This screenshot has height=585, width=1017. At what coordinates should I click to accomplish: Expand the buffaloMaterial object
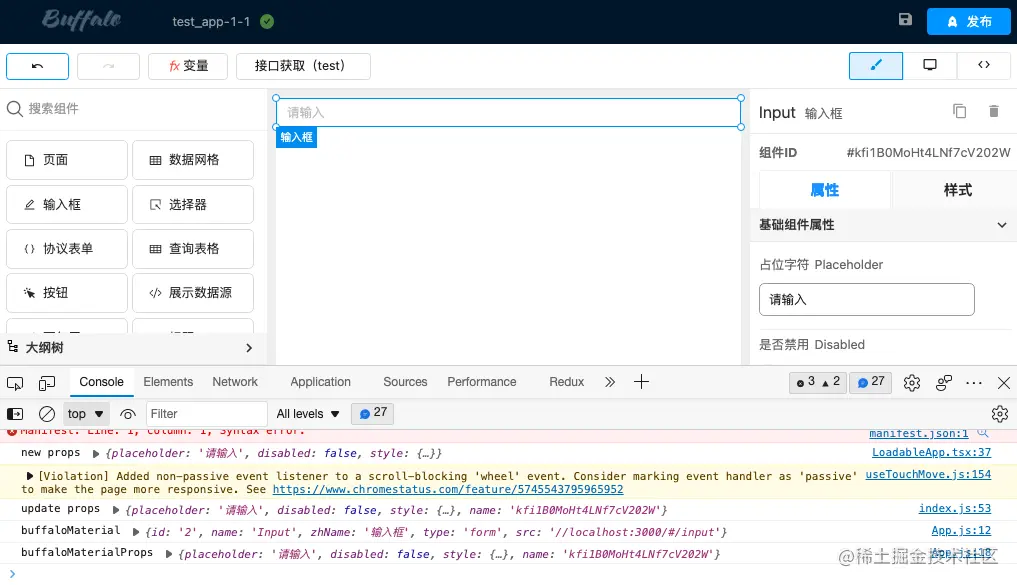[x=136, y=532]
